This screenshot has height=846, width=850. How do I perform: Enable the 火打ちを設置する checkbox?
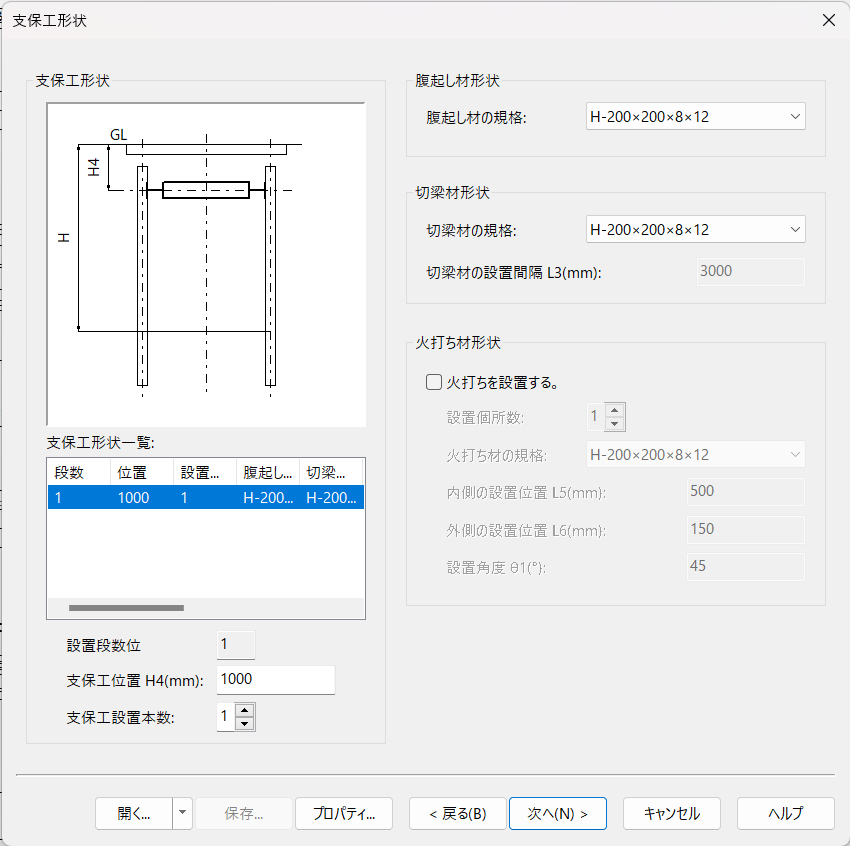tap(434, 382)
